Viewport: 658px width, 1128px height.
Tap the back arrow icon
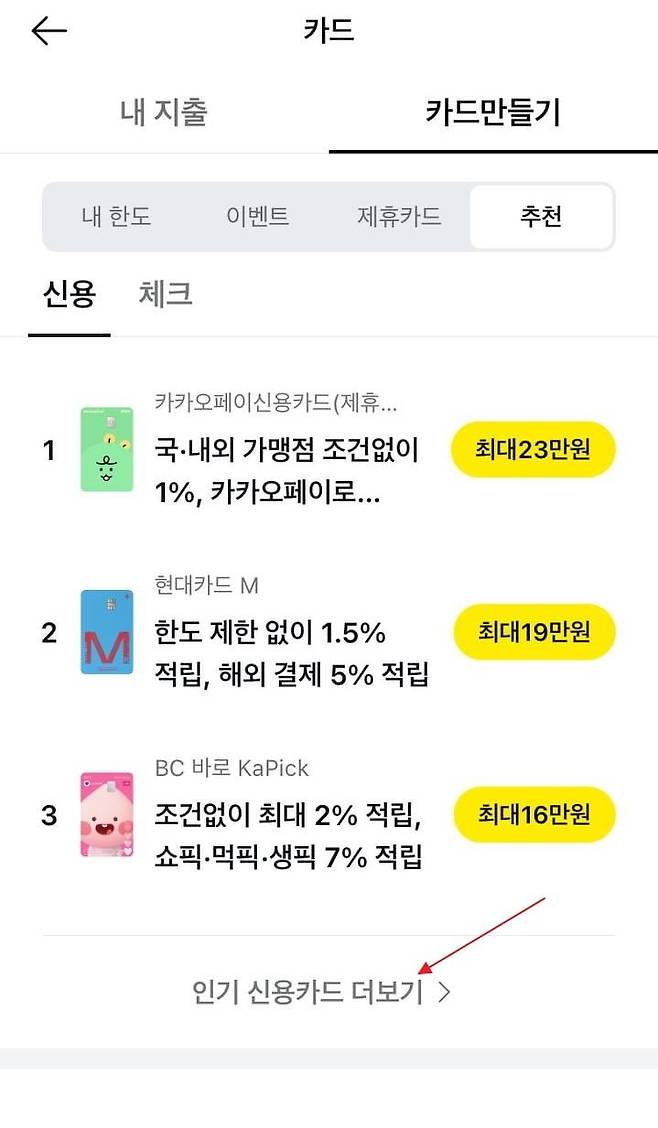click(x=49, y=31)
